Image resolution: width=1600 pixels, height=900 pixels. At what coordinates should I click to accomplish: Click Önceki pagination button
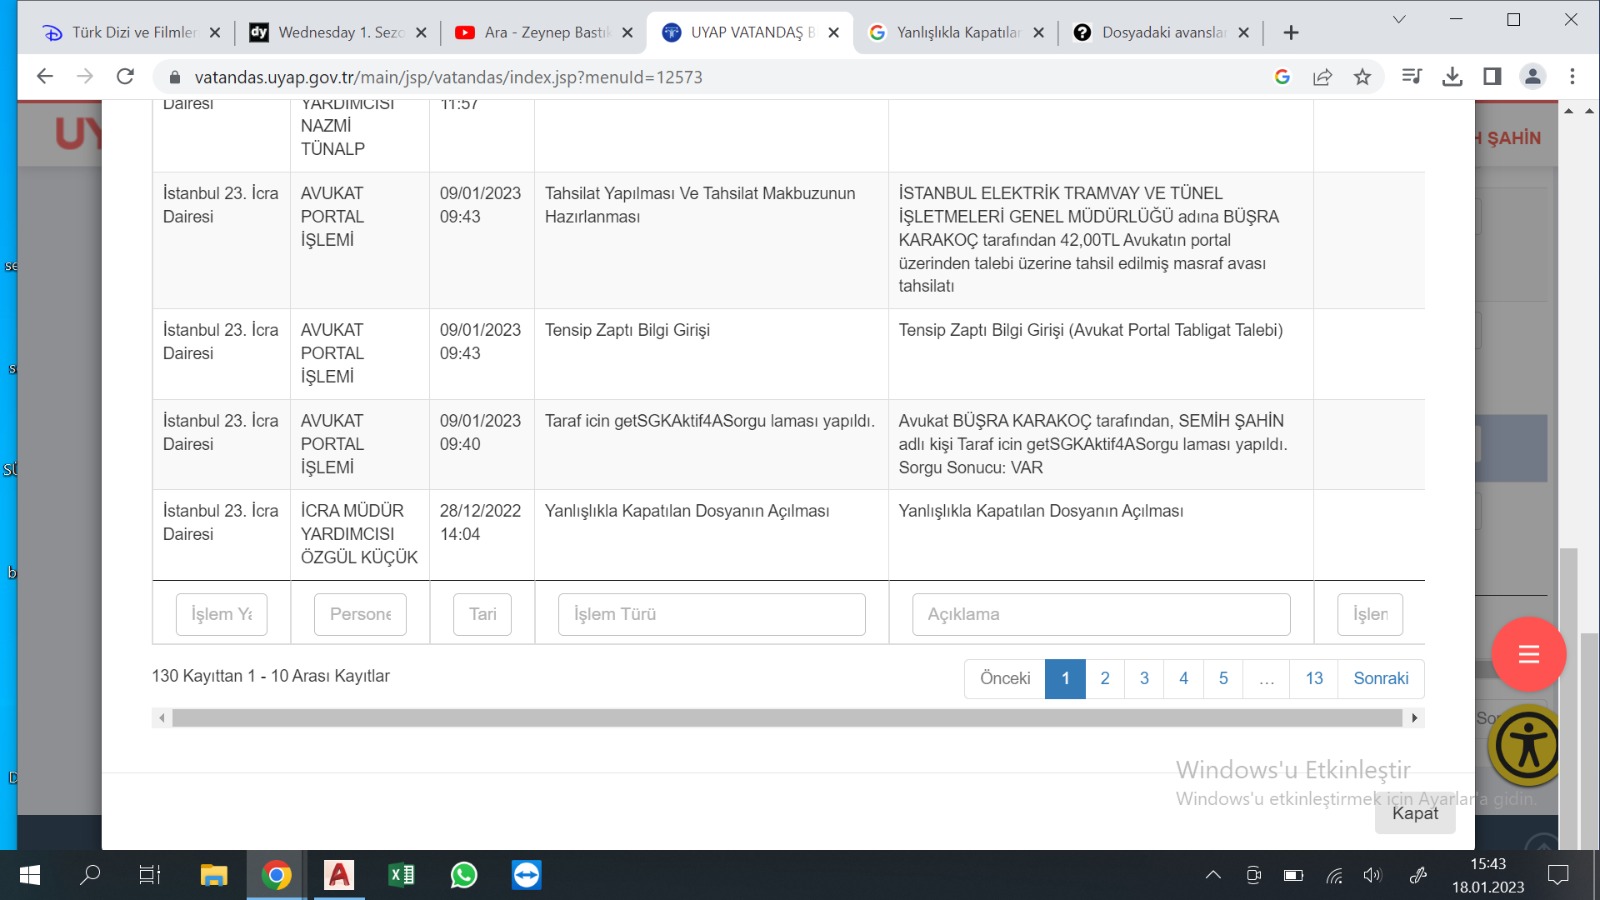[x=1005, y=679]
